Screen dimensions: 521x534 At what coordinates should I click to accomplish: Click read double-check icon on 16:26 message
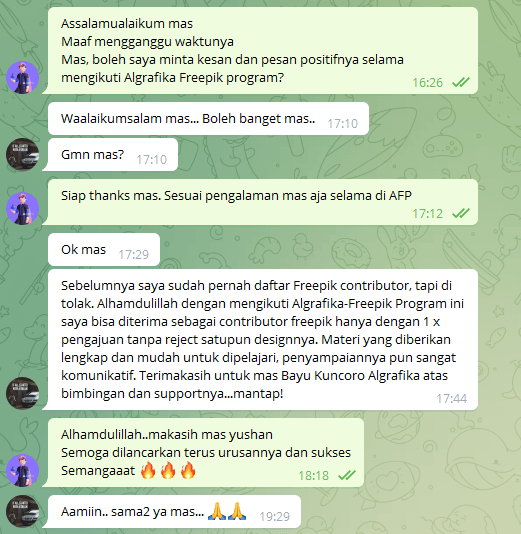(x=461, y=82)
